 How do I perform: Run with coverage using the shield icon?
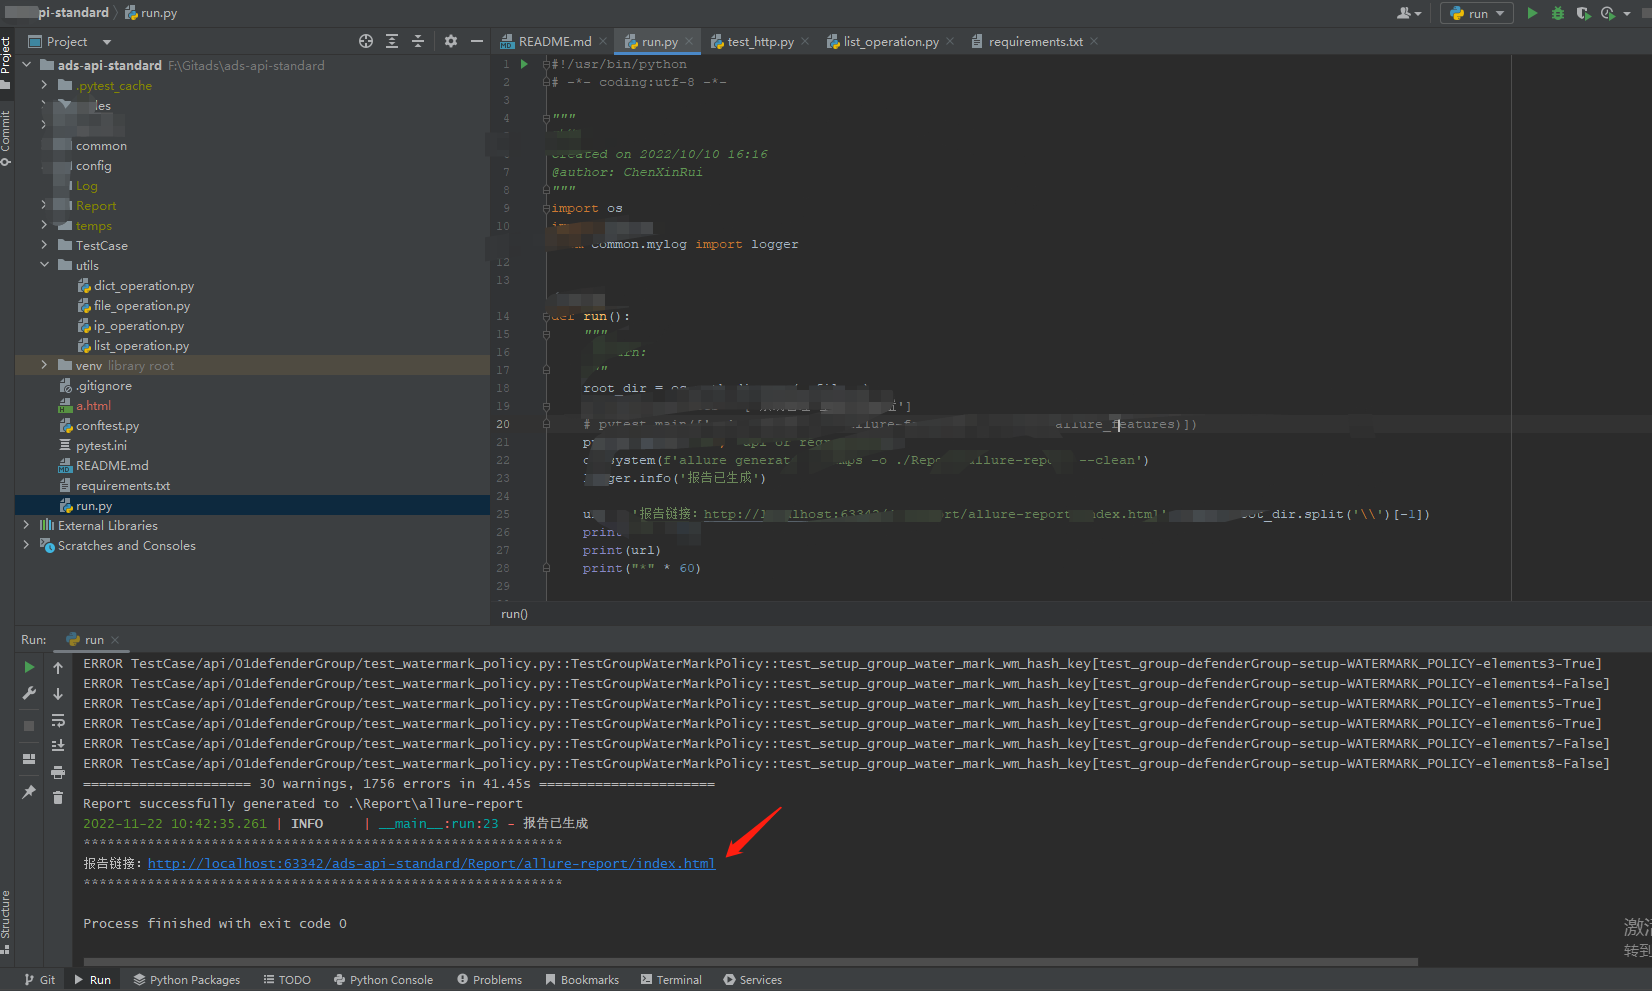1583,13
